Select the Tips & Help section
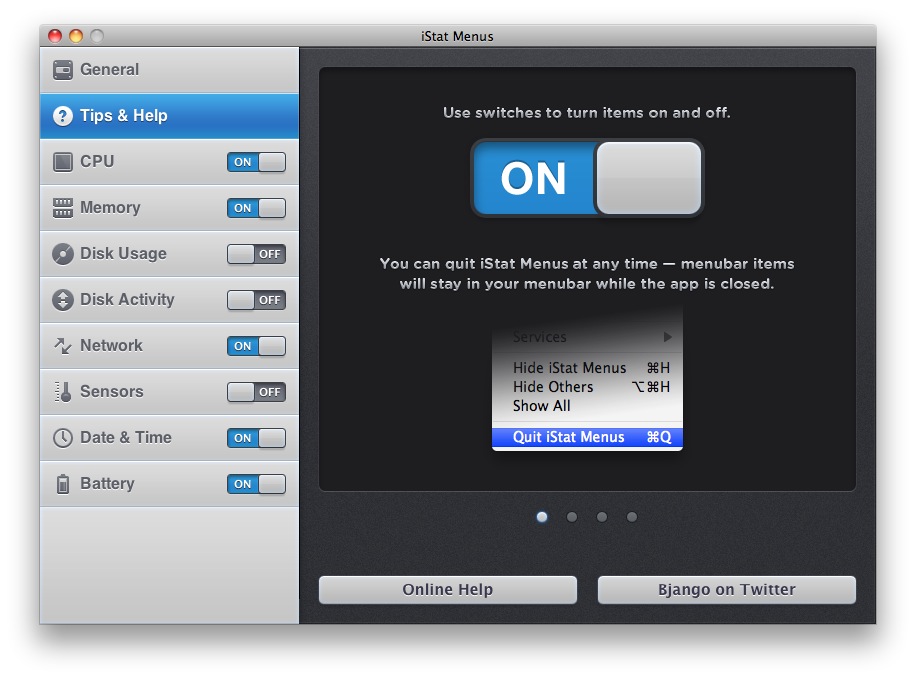Screen dimensions: 916x679 coord(169,116)
